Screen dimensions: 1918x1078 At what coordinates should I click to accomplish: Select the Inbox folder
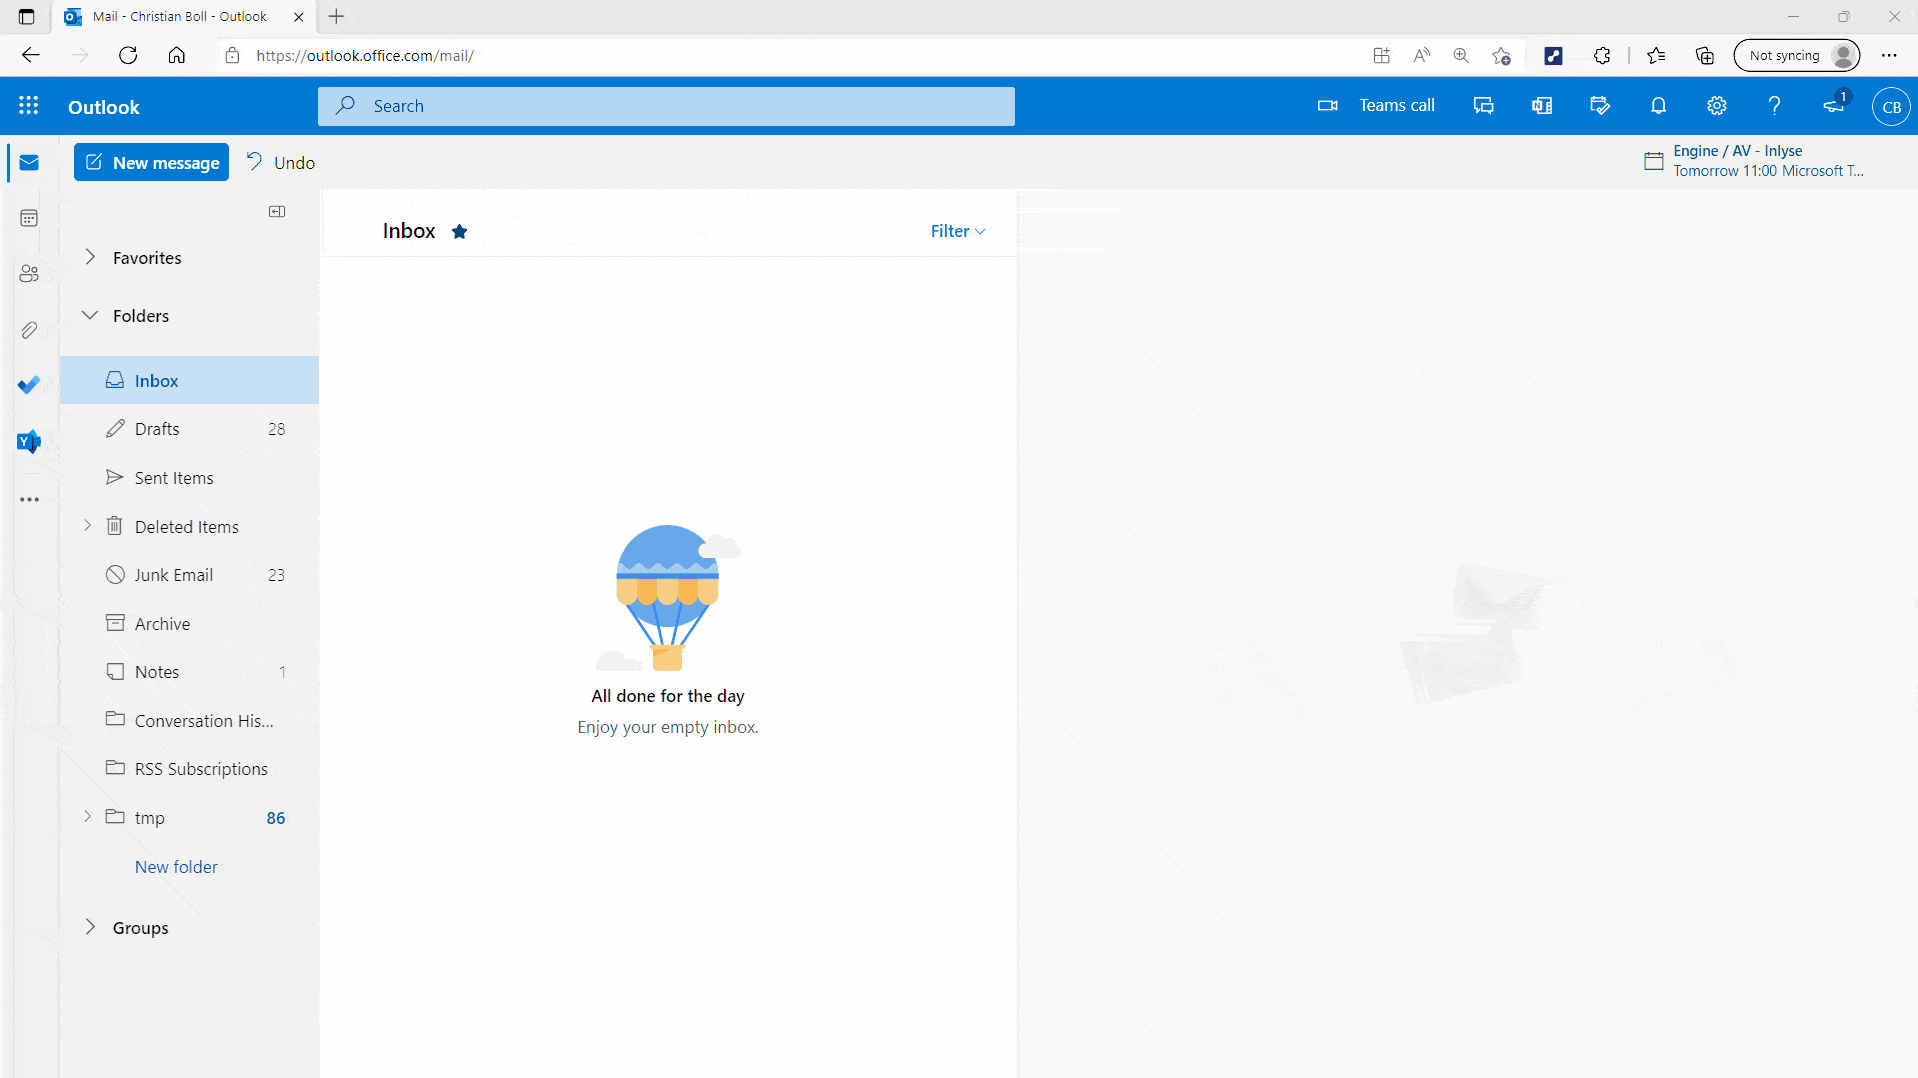tap(189, 380)
